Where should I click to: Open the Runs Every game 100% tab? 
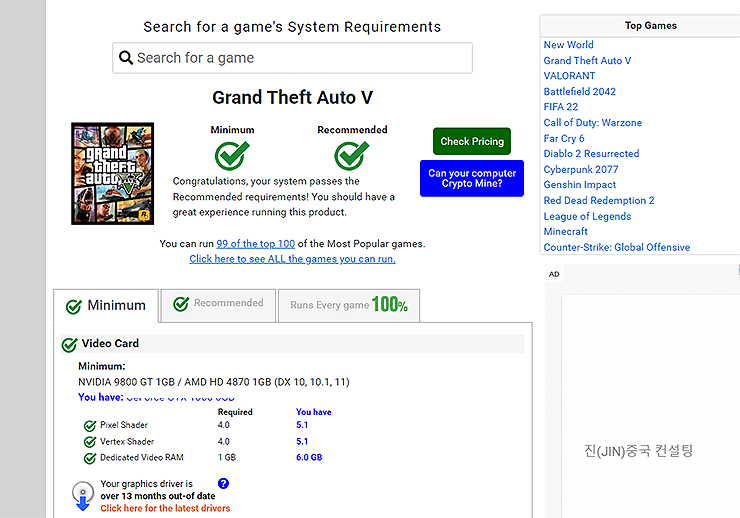(349, 305)
